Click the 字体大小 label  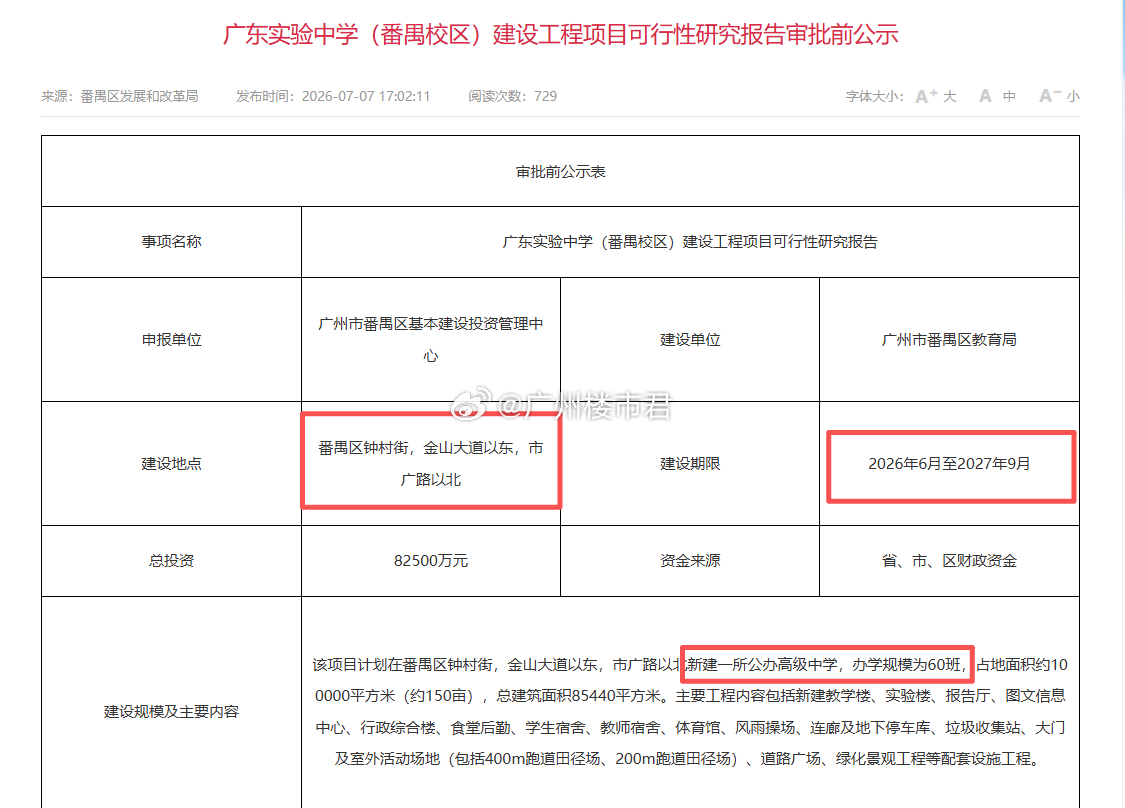pyautogui.click(x=875, y=96)
